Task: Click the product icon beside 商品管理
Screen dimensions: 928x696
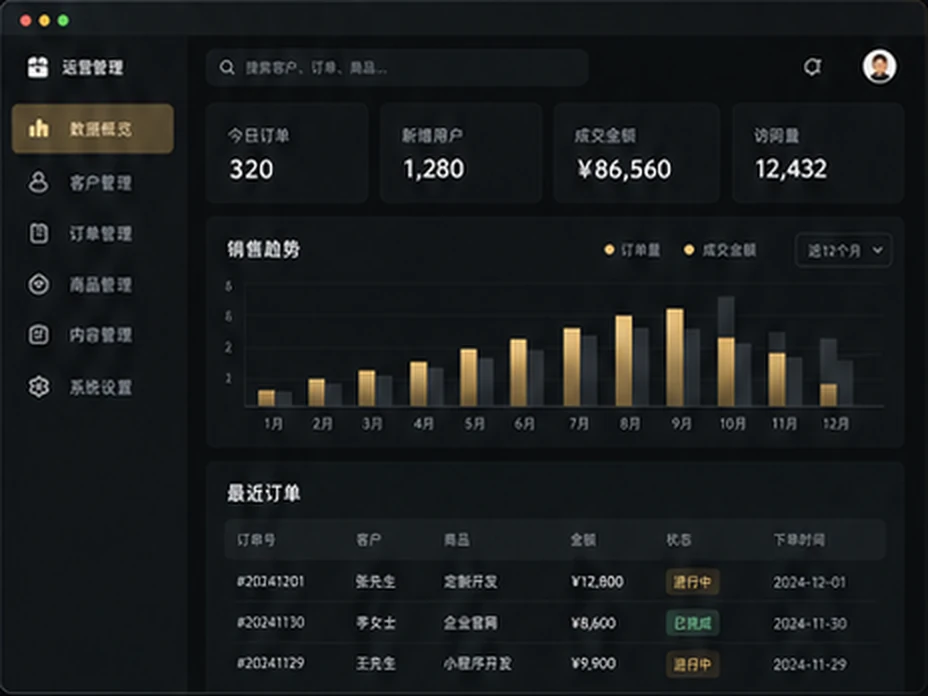Action: pyautogui.click(x=38, y=285)
